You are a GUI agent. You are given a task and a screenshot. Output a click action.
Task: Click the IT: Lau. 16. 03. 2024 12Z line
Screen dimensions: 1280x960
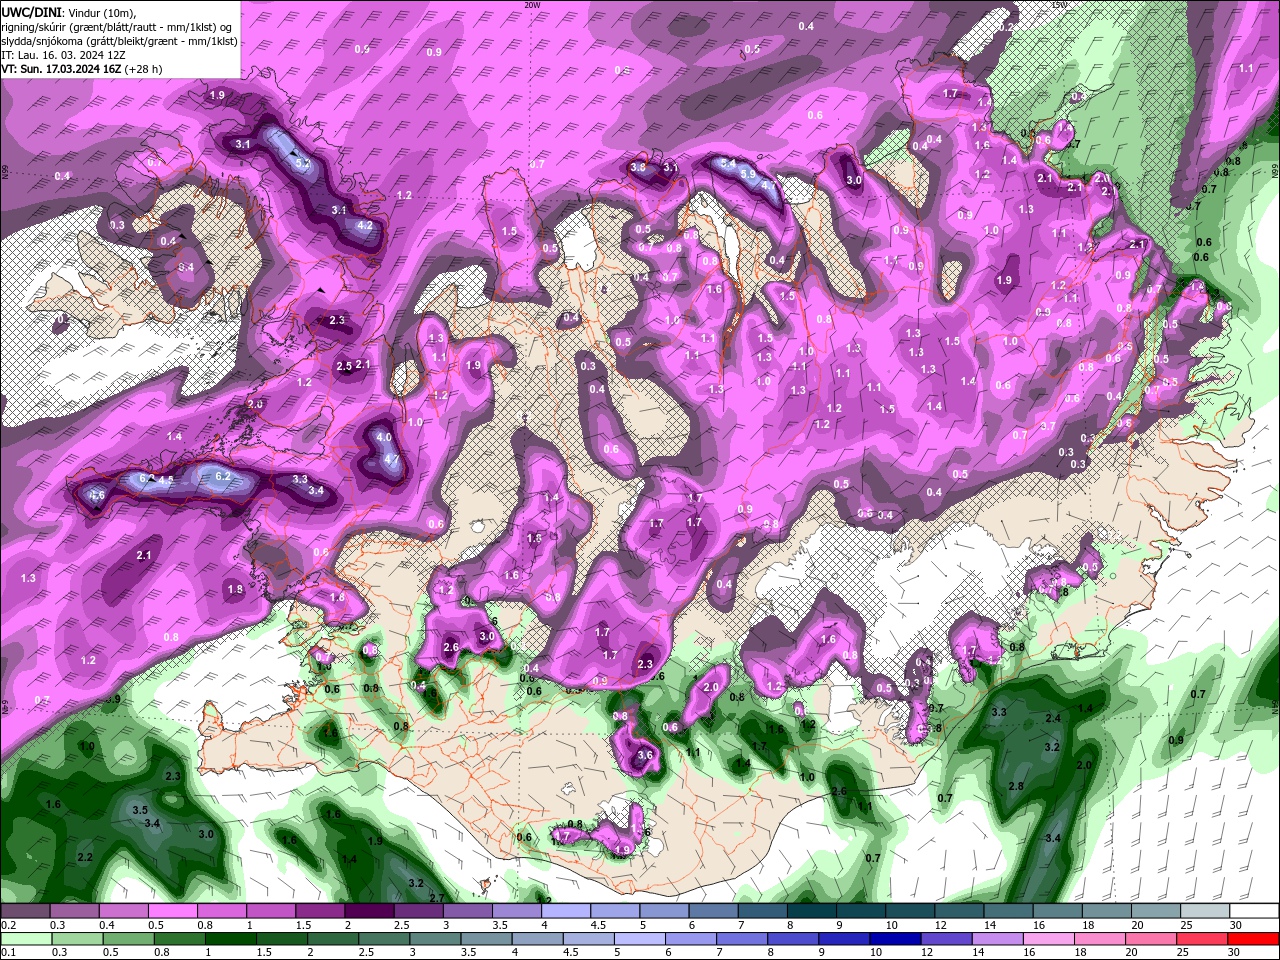click(62, 55)
